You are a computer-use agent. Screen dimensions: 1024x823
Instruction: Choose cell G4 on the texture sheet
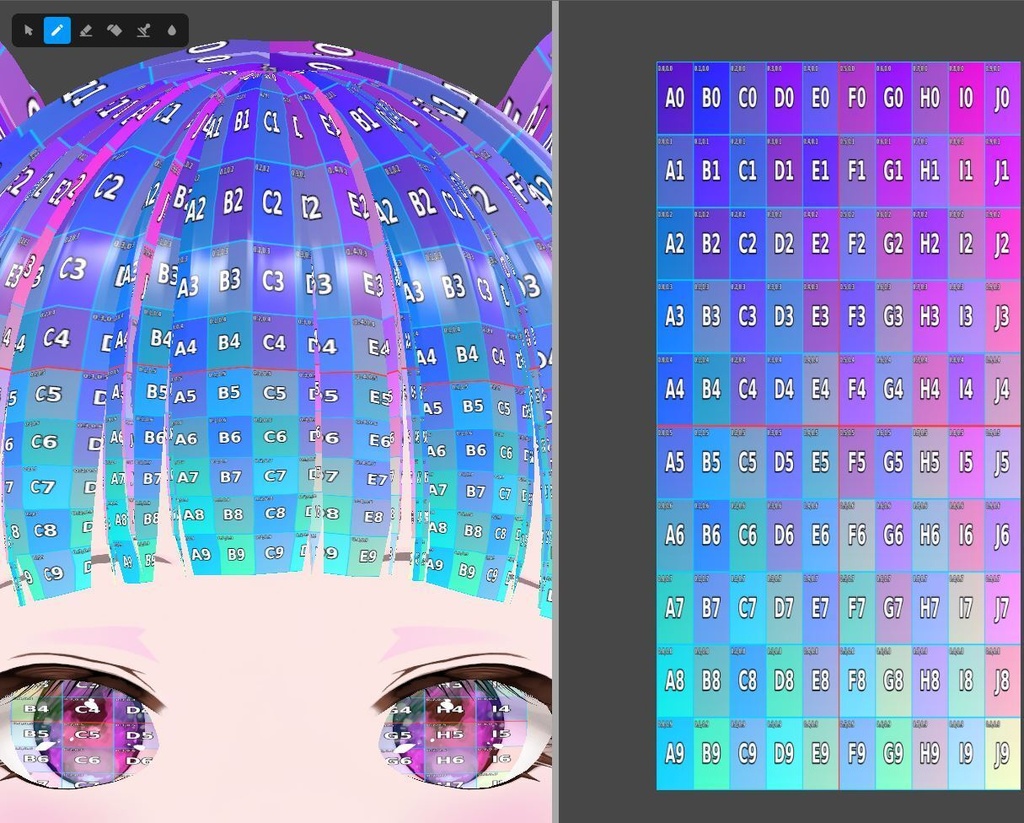pyautogui.click(x=893, y=390)
